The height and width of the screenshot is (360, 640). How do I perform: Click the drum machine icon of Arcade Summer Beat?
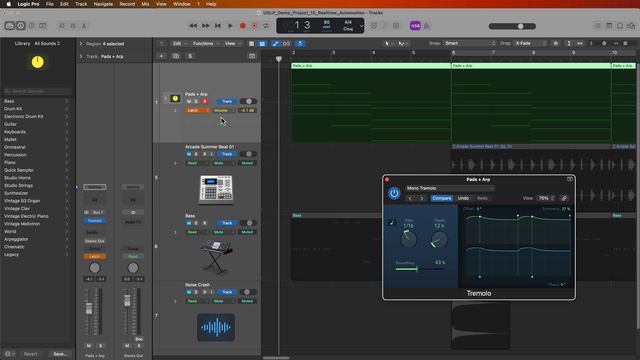pos(216,190)
